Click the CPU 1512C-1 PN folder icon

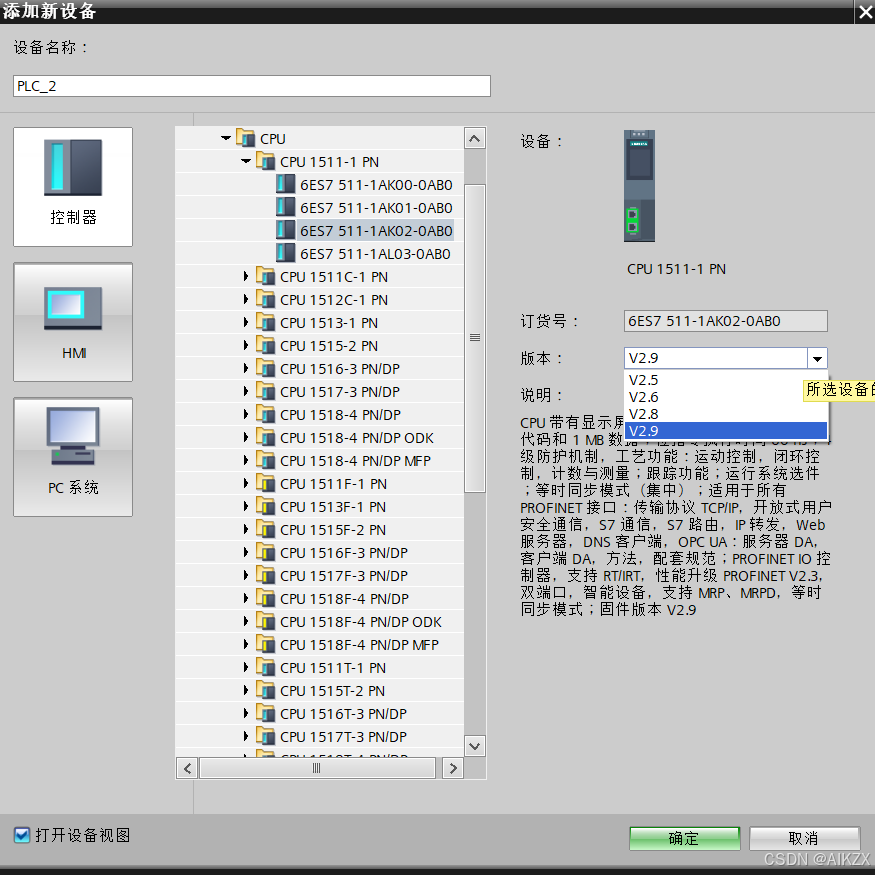tap(266, 299)
